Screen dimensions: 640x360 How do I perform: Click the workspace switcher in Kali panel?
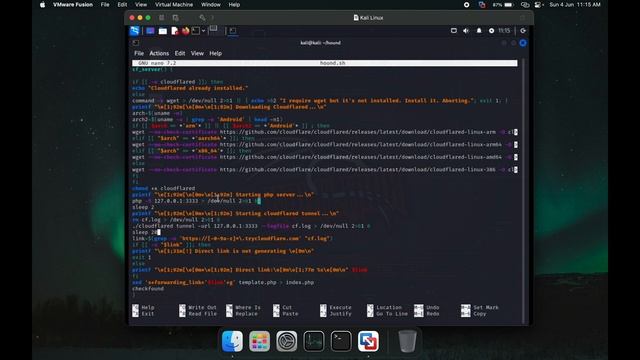click(x=213, y=30)
